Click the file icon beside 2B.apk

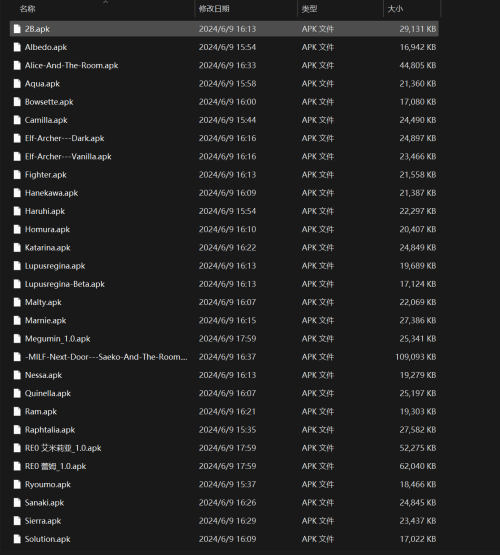(x=17, y=29)
